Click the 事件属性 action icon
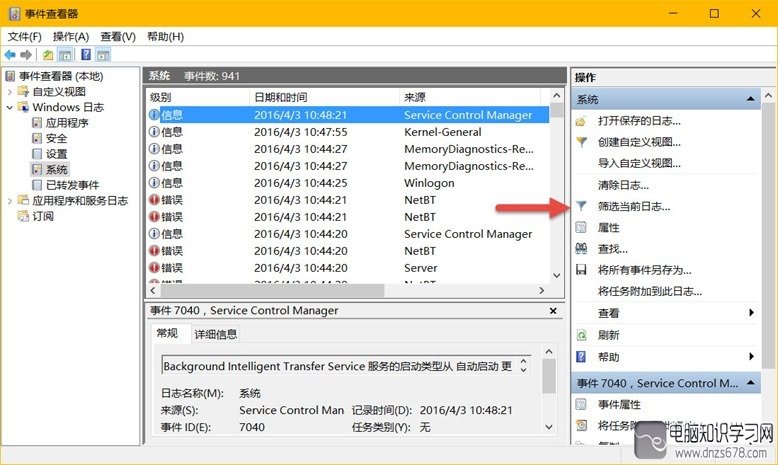 [x=582, y=404]
